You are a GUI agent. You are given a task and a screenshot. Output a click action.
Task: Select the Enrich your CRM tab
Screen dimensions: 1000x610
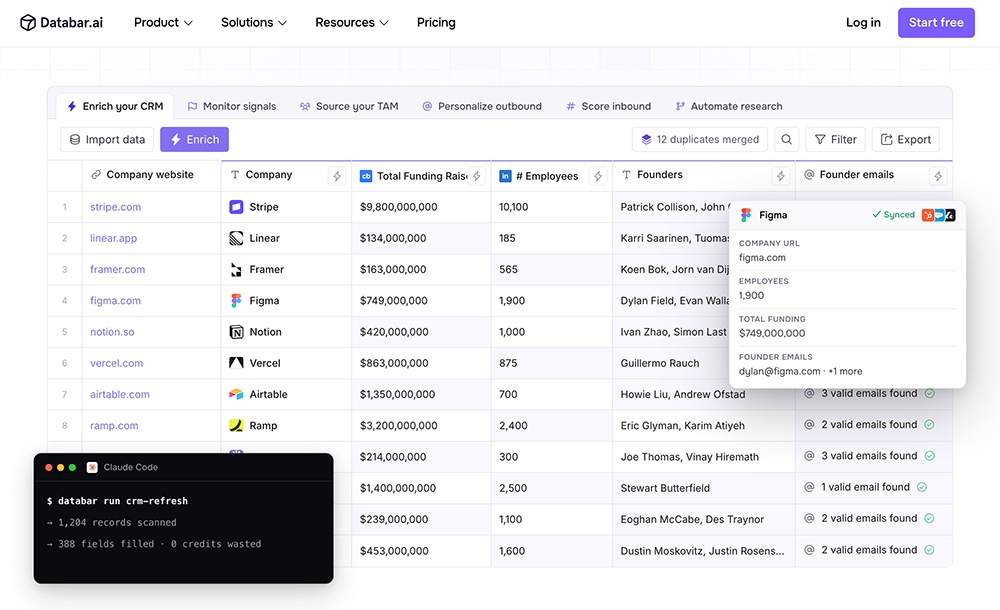(115, 106)
